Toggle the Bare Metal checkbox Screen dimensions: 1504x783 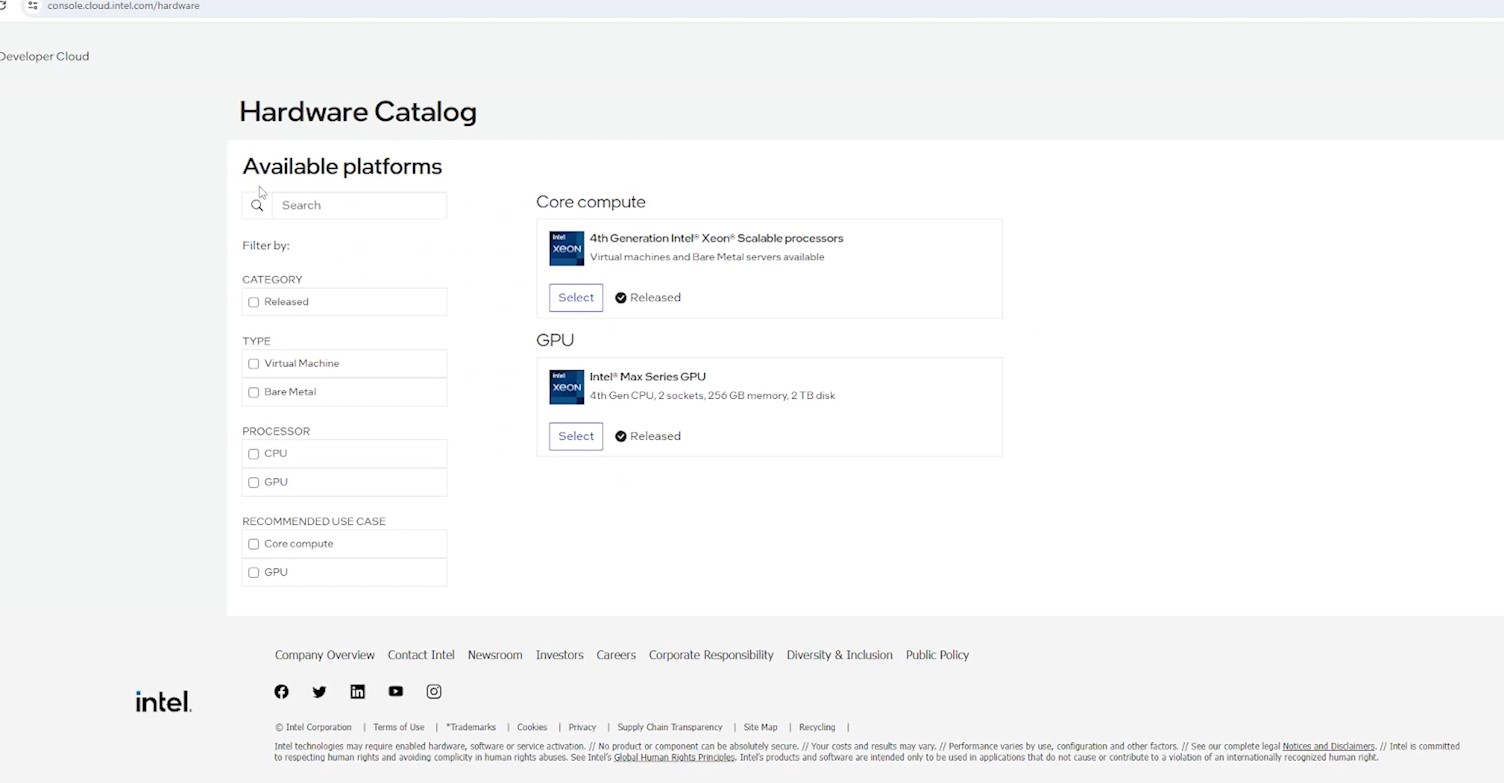coord(254,392)
